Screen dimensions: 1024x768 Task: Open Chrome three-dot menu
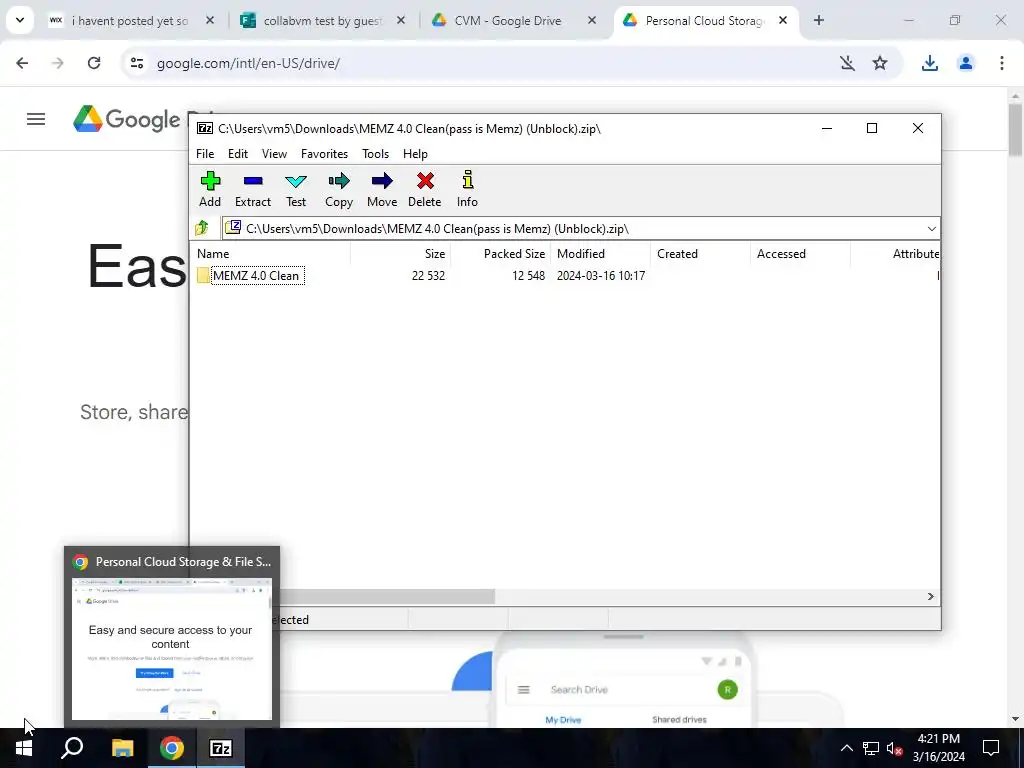point(1002,63)
